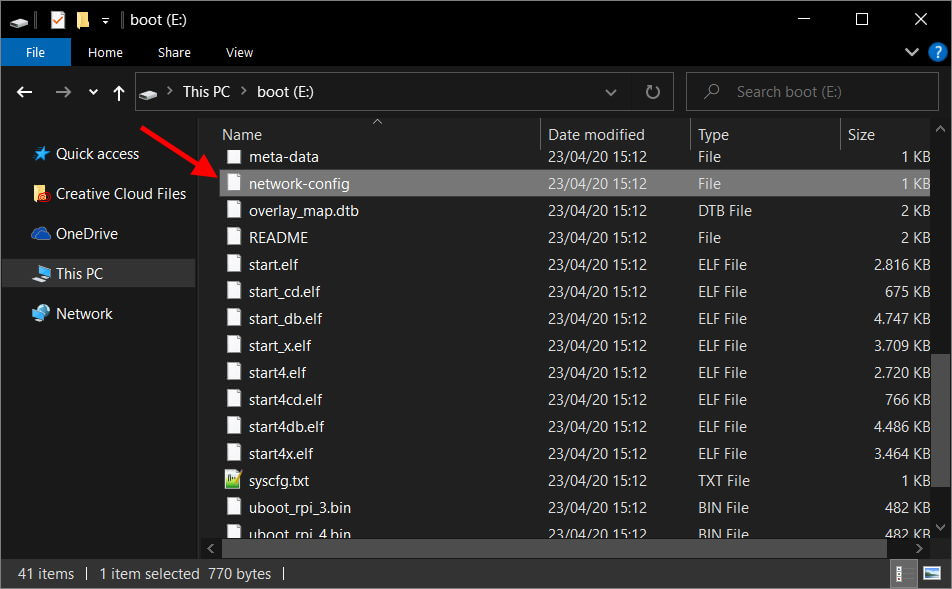Viewport: 952px width, 589px height.
Task: Click the This PC computer icon
Action: [41, 274]
